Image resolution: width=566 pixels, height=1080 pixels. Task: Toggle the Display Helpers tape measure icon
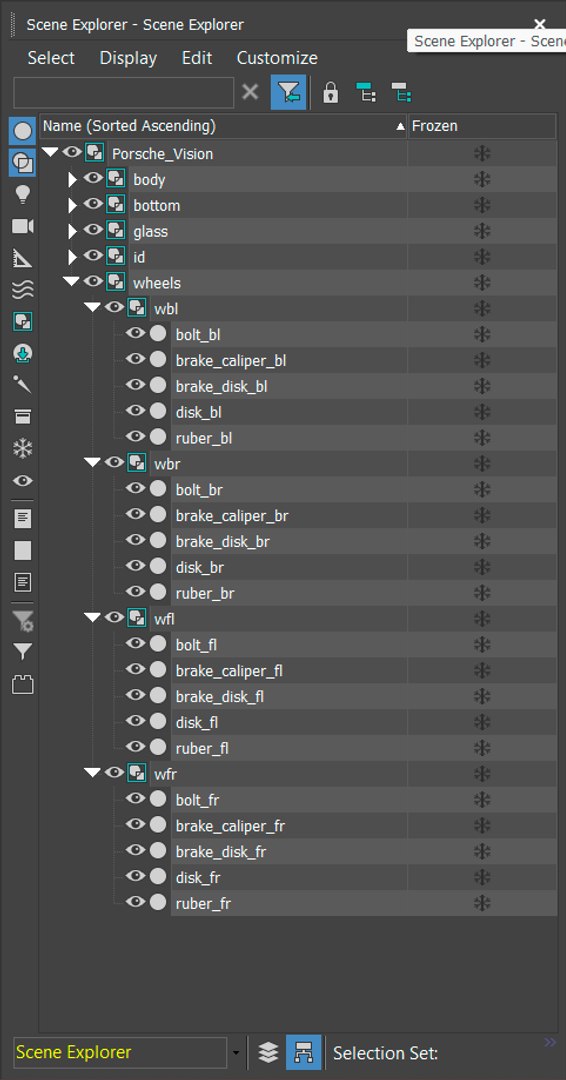pyautogui.click(x=23, y=258)
